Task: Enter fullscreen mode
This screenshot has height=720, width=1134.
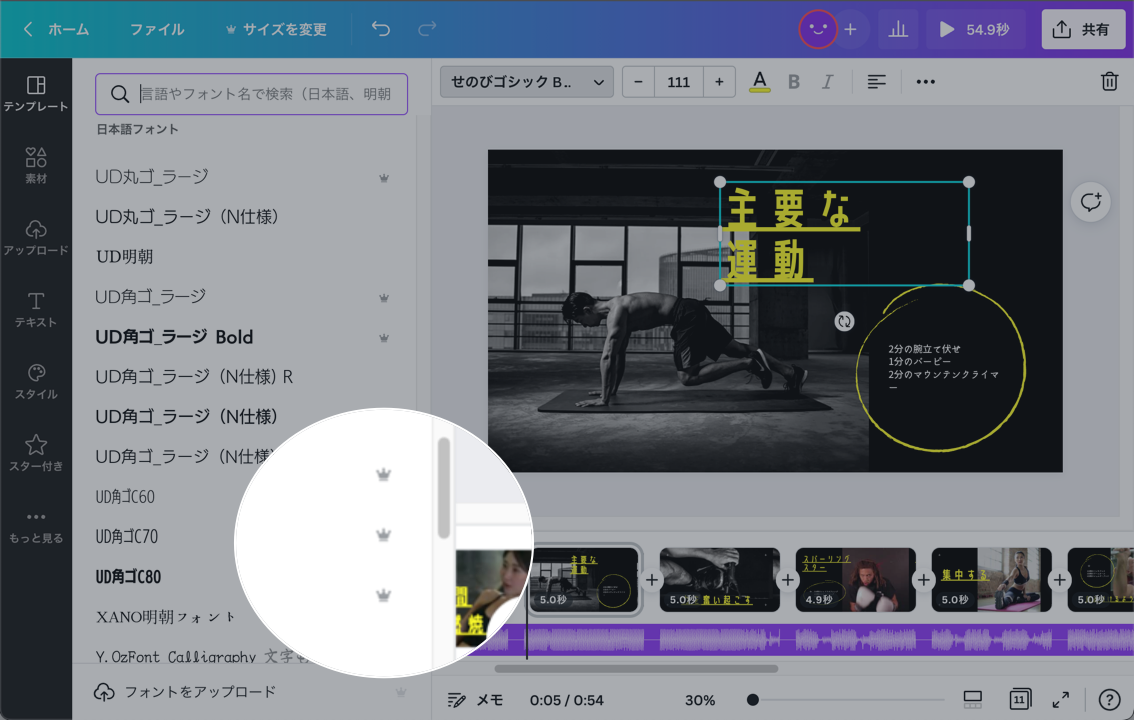Action: point(1060,700)
